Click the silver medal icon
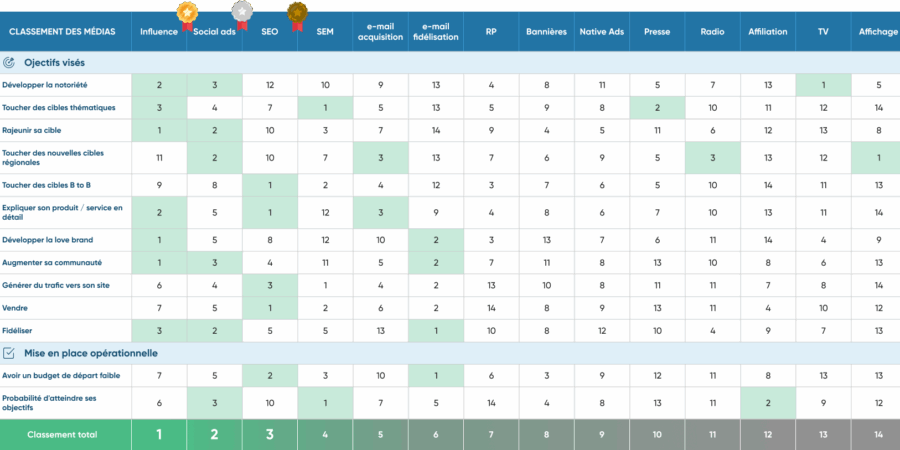 (x=241, y=12)
